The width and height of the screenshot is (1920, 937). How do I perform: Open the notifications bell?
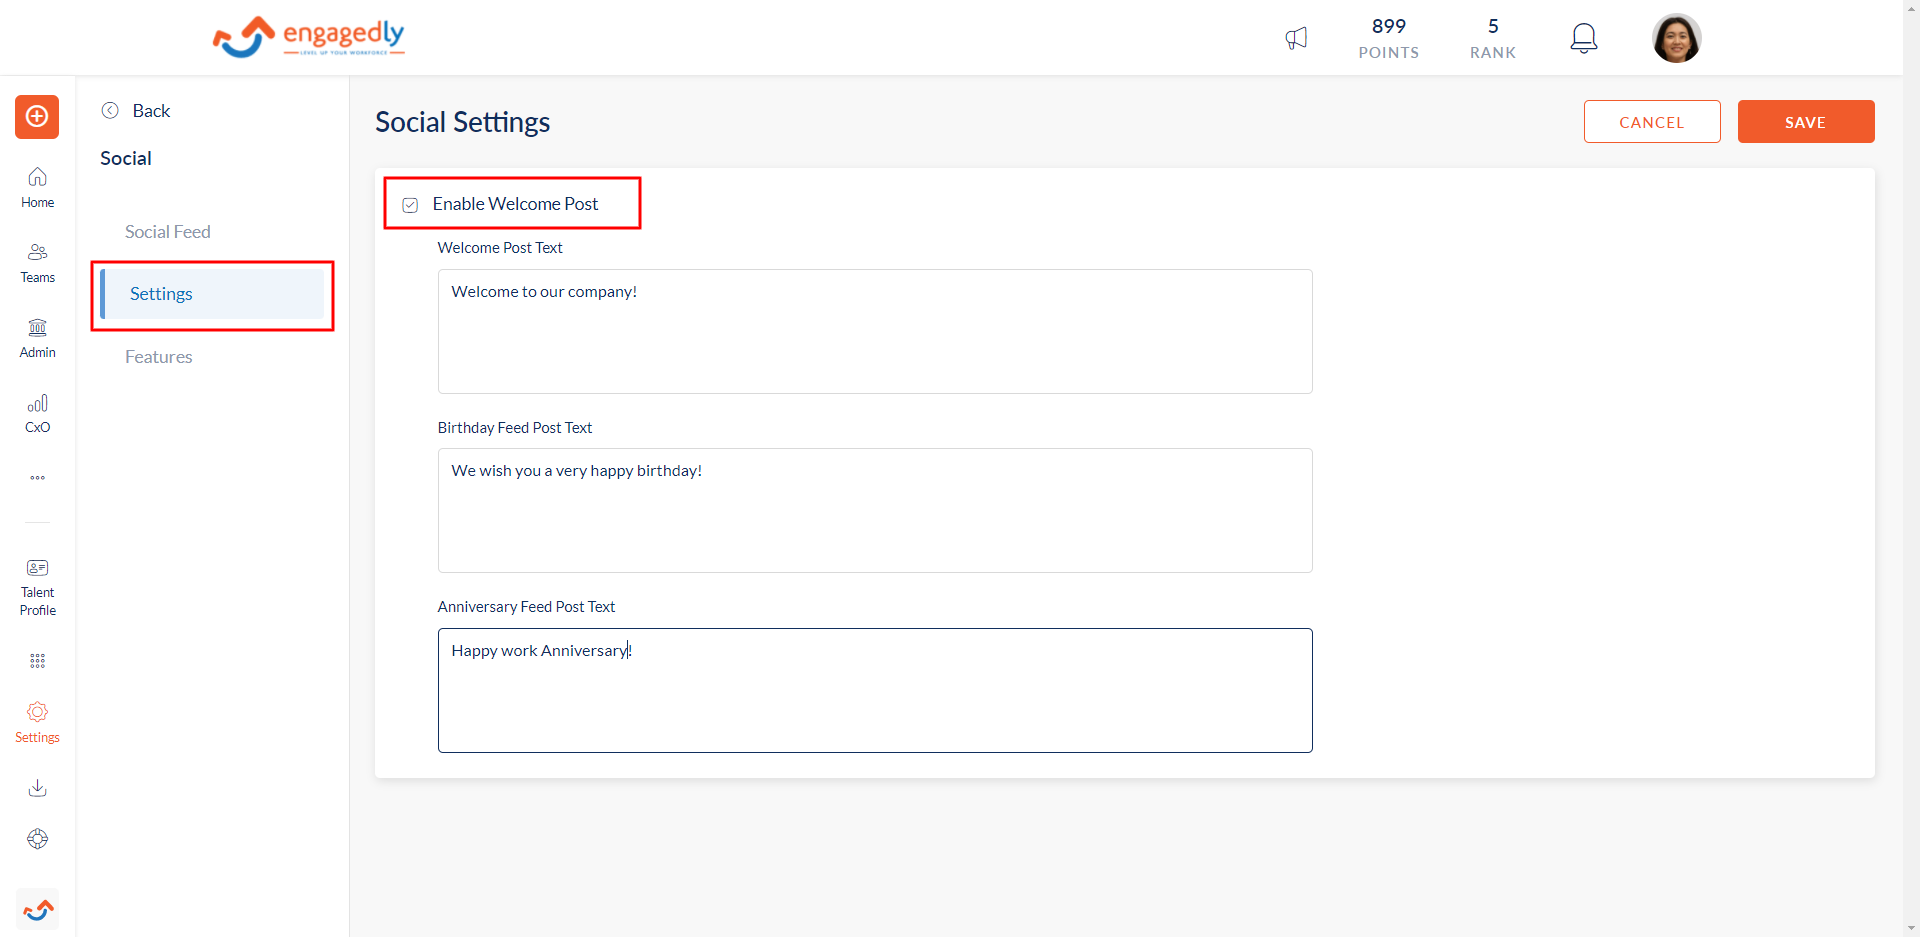[x=1584, y=38]
